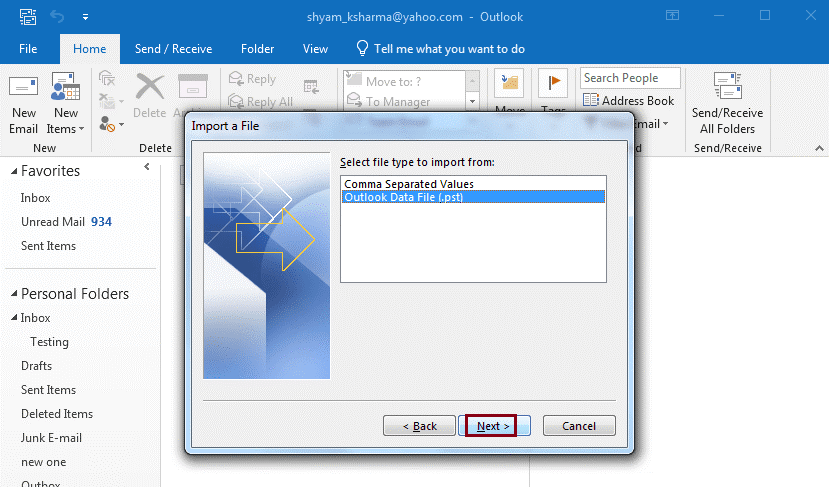Open Sent Items under Personal Folders
Image resolution: width=829 pixels, height=487 pixels.
click(x=48, y=390)
